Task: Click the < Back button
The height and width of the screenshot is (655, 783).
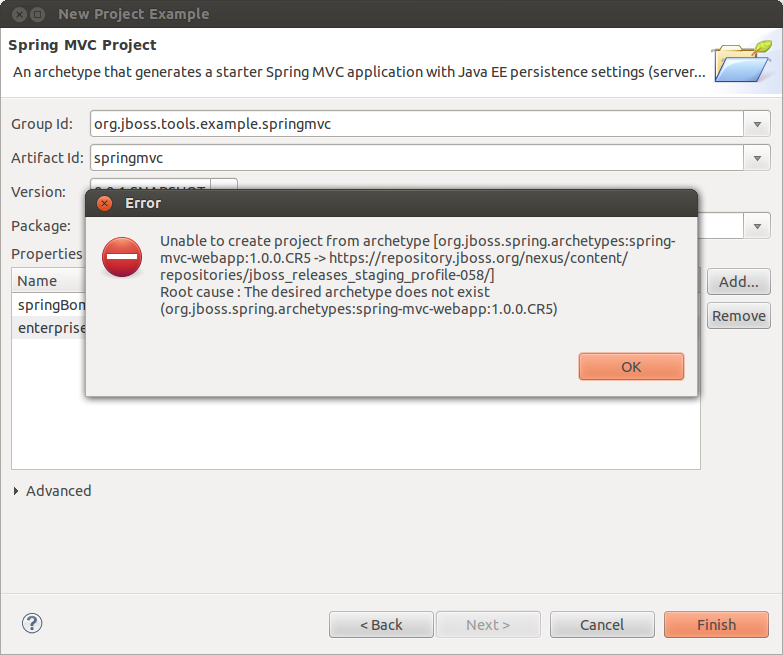Action: [x=381, y=625]
